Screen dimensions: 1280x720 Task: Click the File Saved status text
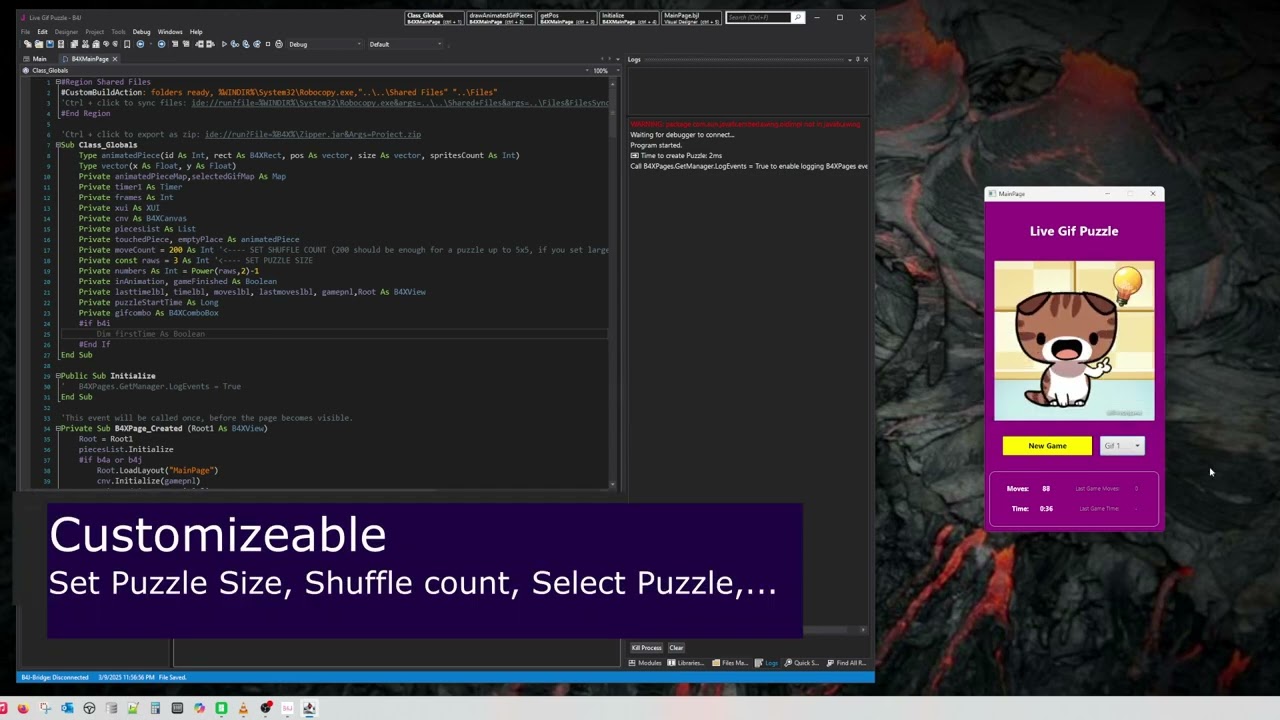(172, 677)
